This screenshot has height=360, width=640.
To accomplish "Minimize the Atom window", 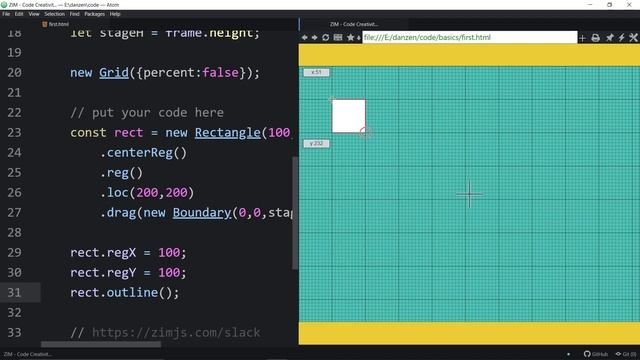I will click(x=590, y=5).
